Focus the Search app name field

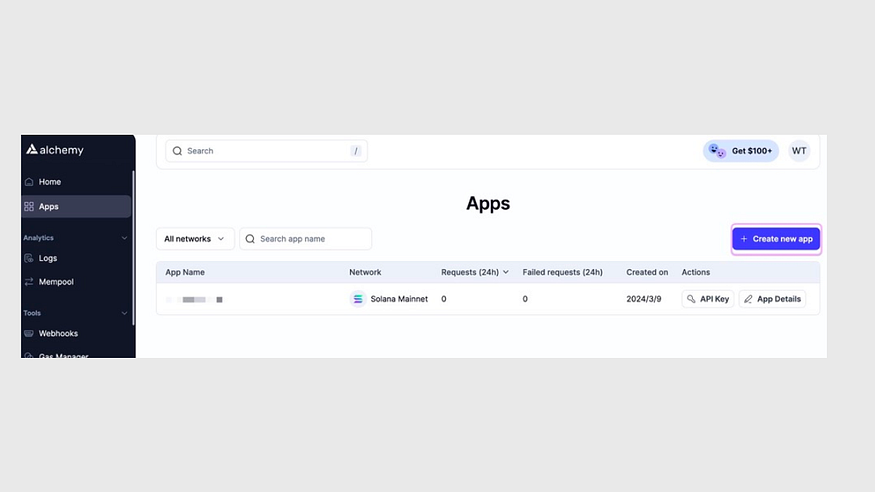pos(306,239)
